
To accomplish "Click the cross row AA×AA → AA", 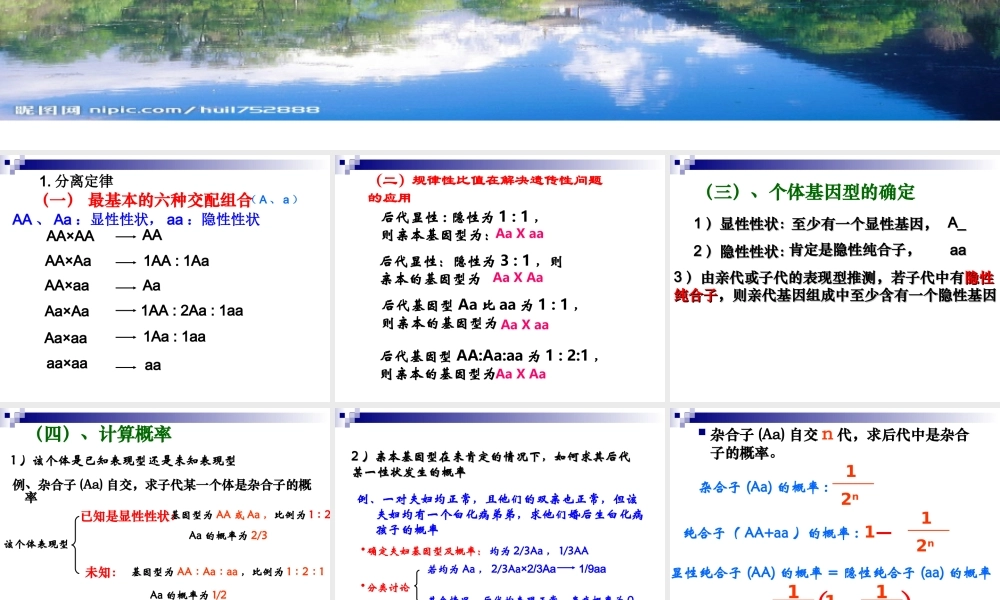I will click(x=105, y=236).
